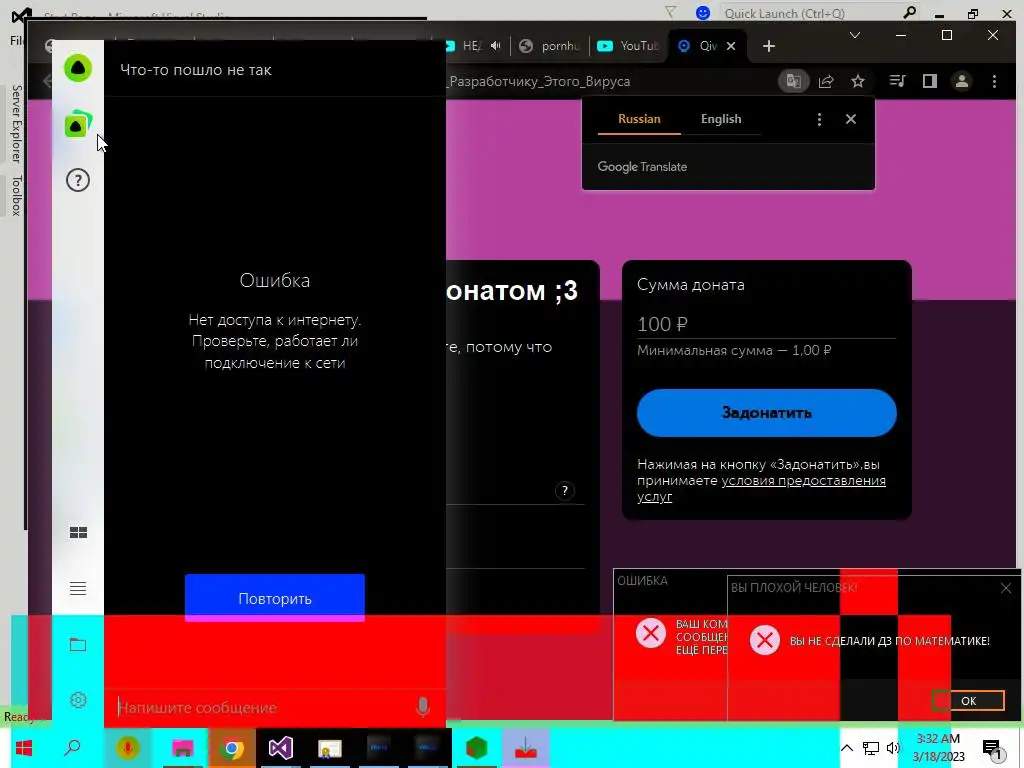Click the Ошибка heading in Alice panel
Image resolution: width=1024 pixels, height=768 pixels.
click(274, 280)
